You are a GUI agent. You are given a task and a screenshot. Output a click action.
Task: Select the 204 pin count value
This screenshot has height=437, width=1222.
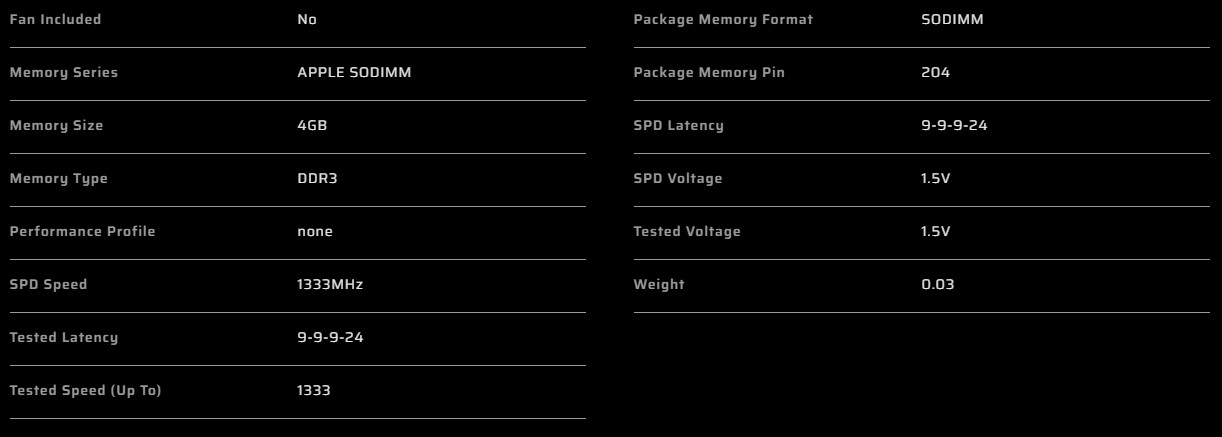(x=935, y=73)
